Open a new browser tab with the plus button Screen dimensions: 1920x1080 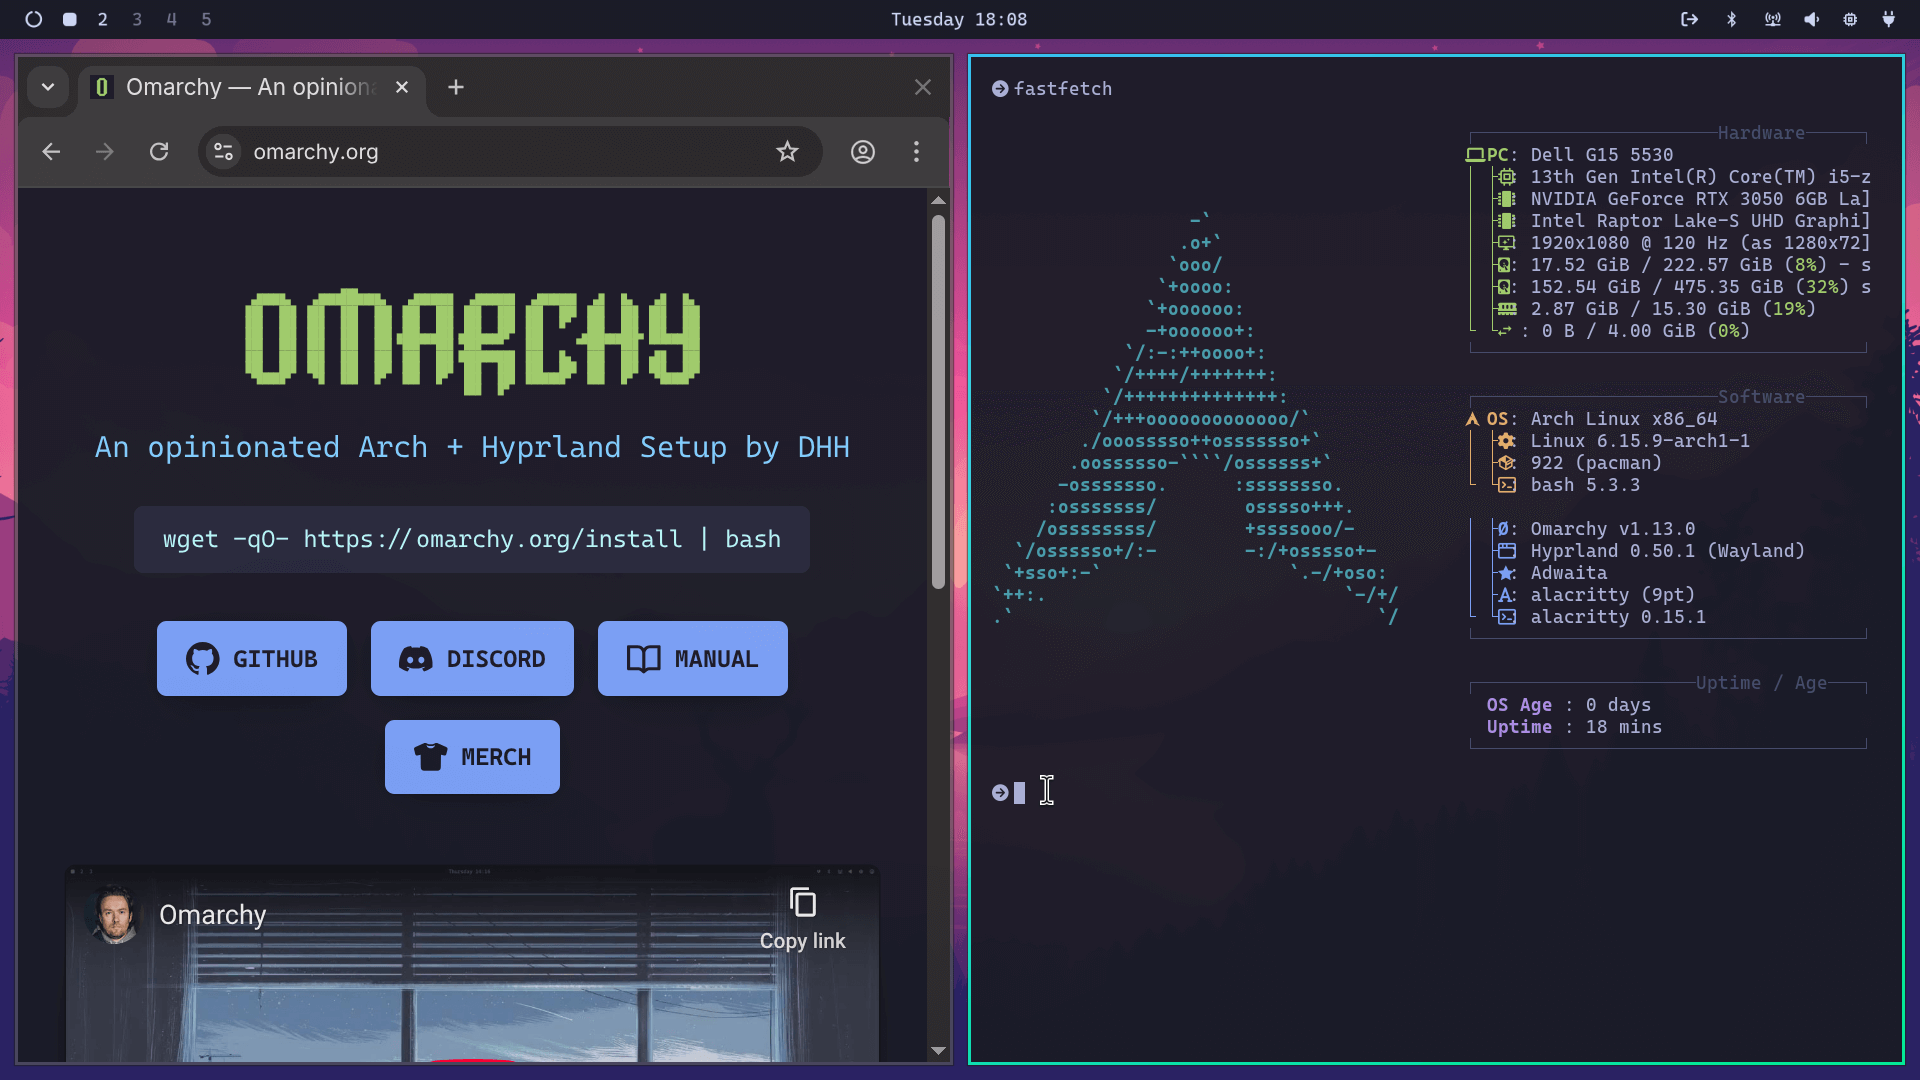456,87
